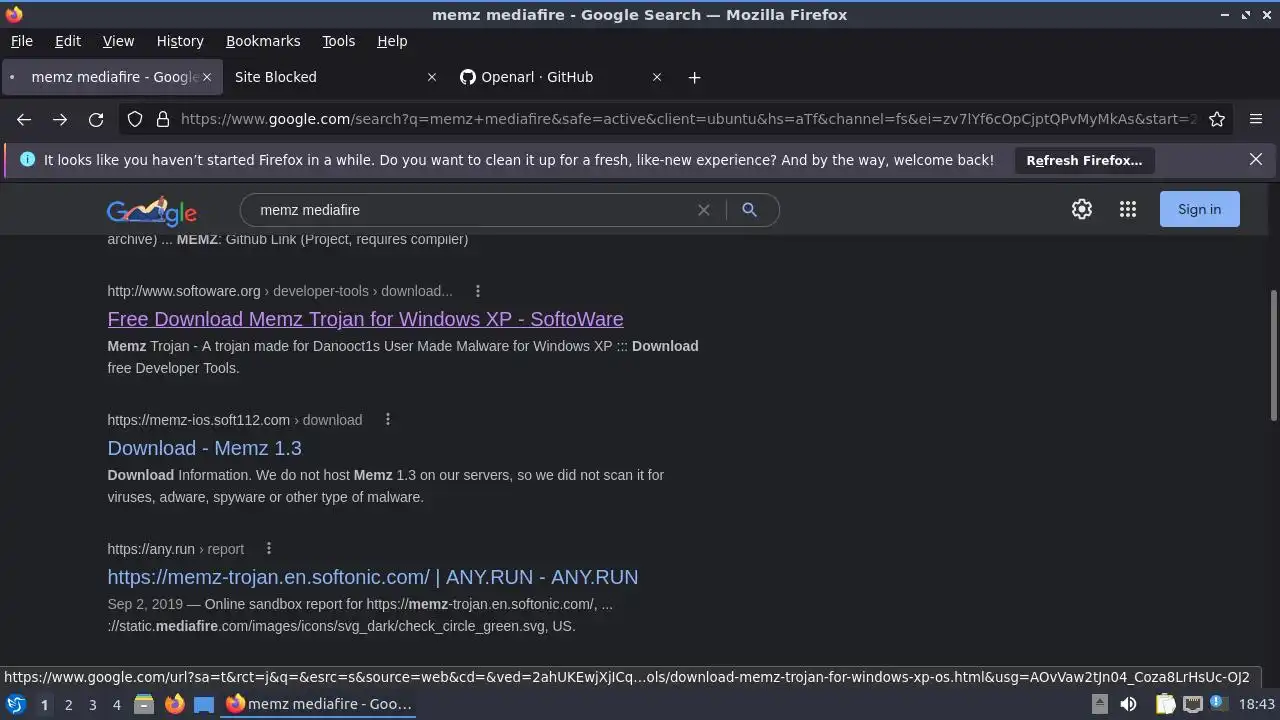Image resolution: width=1280 pixels, height=720 pixels.
Task: Select memz mediafire window in taskbar
Action: (319, 704)
